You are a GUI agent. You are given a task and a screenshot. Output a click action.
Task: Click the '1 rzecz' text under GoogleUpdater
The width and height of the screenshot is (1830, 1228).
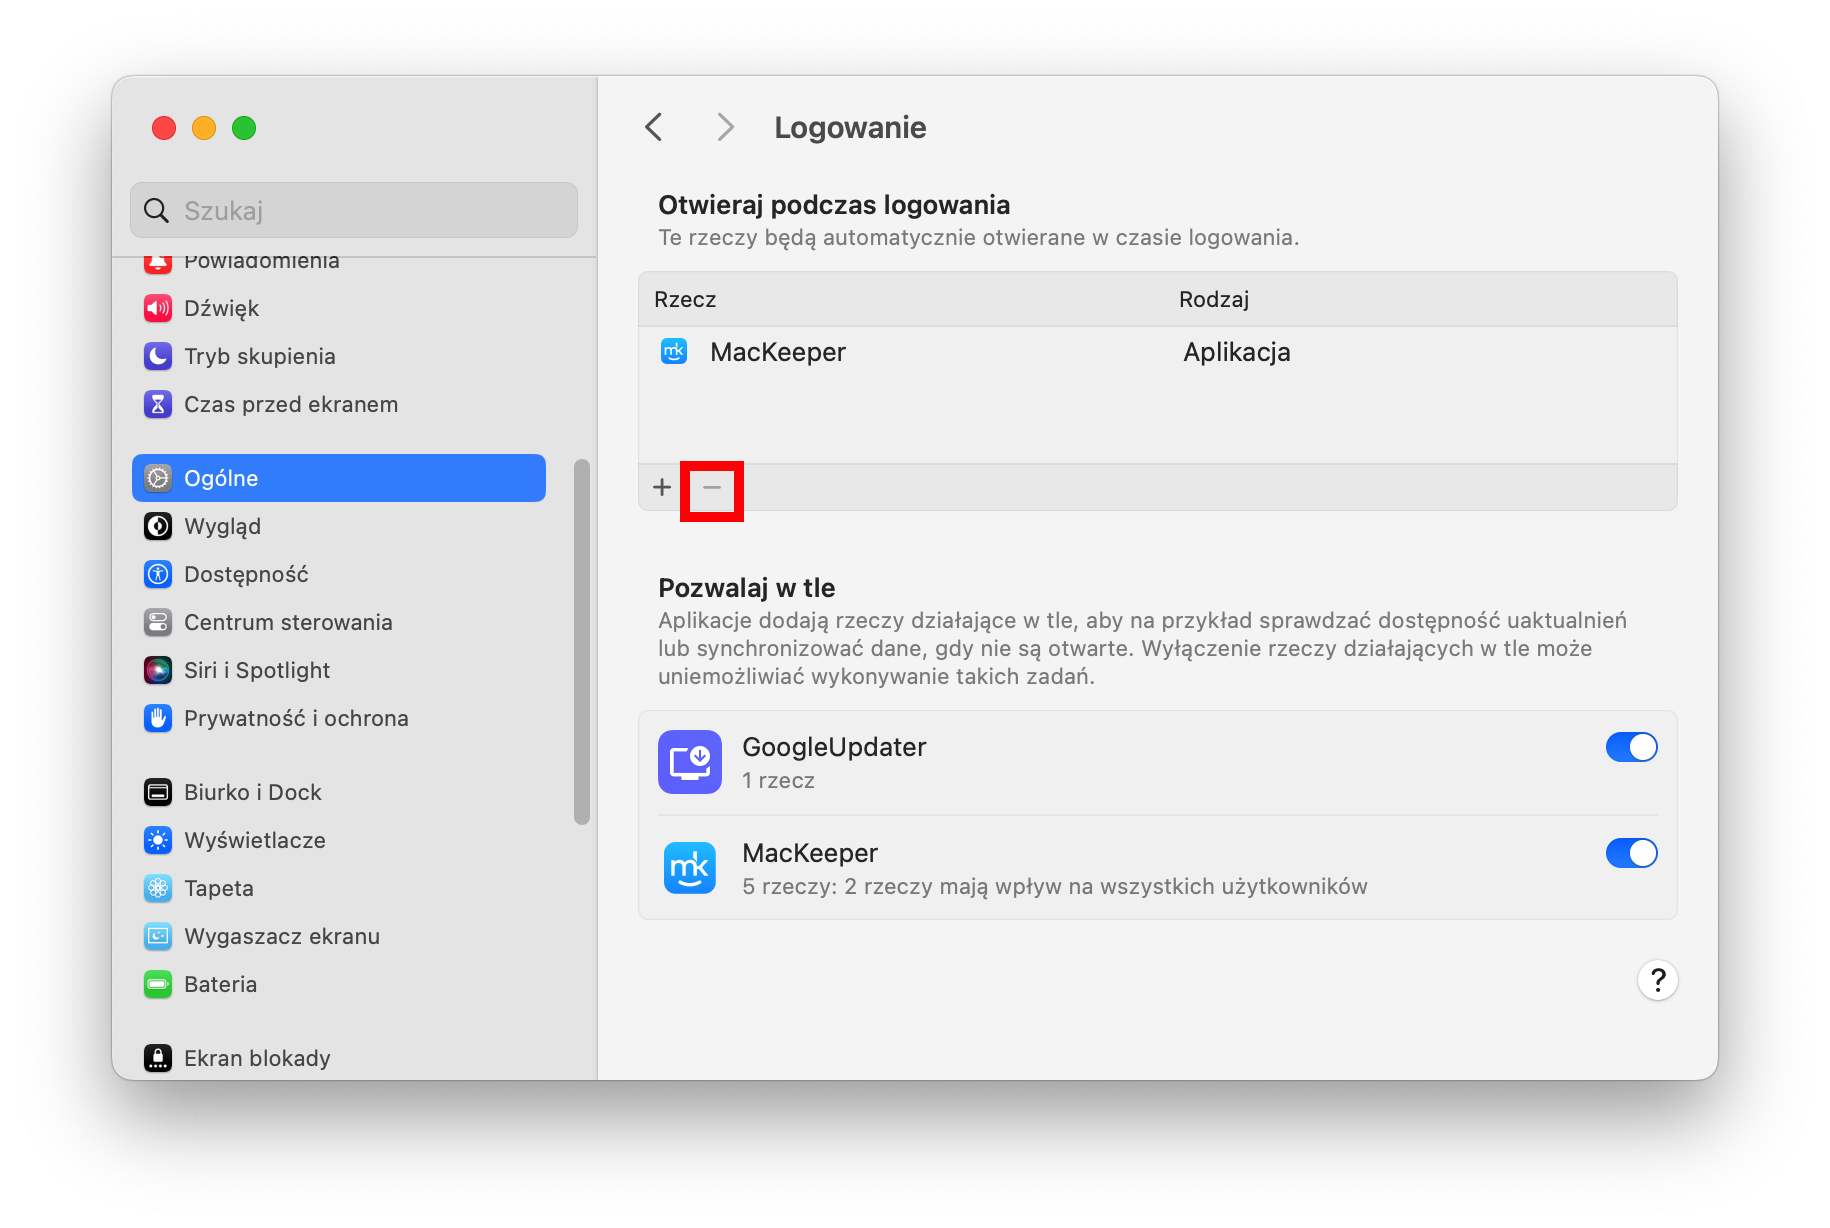pos(778,780)
